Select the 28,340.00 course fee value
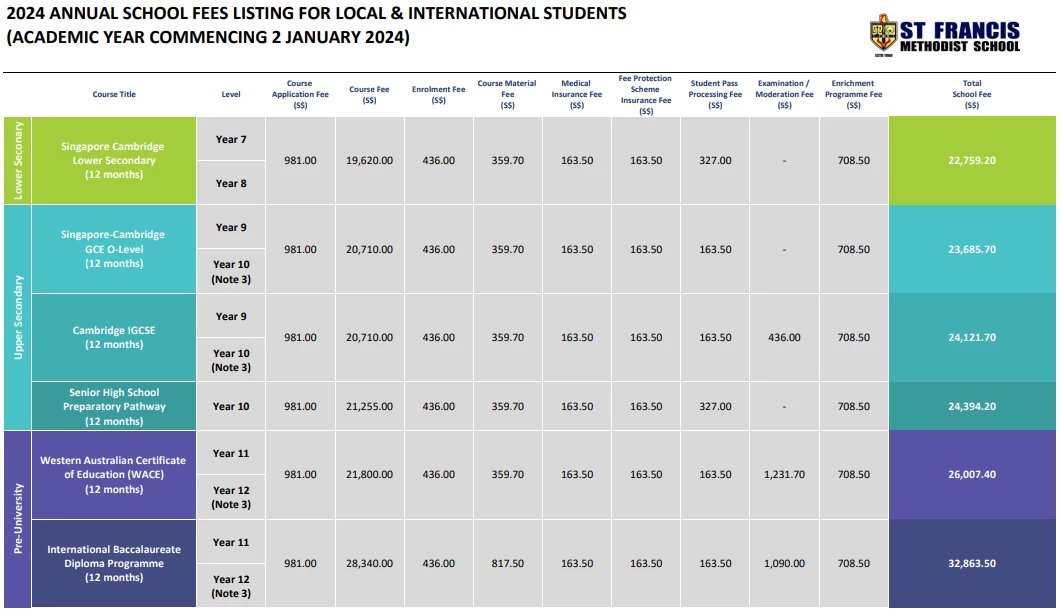Screen dimensions: 1061x613 coord(369,564)
